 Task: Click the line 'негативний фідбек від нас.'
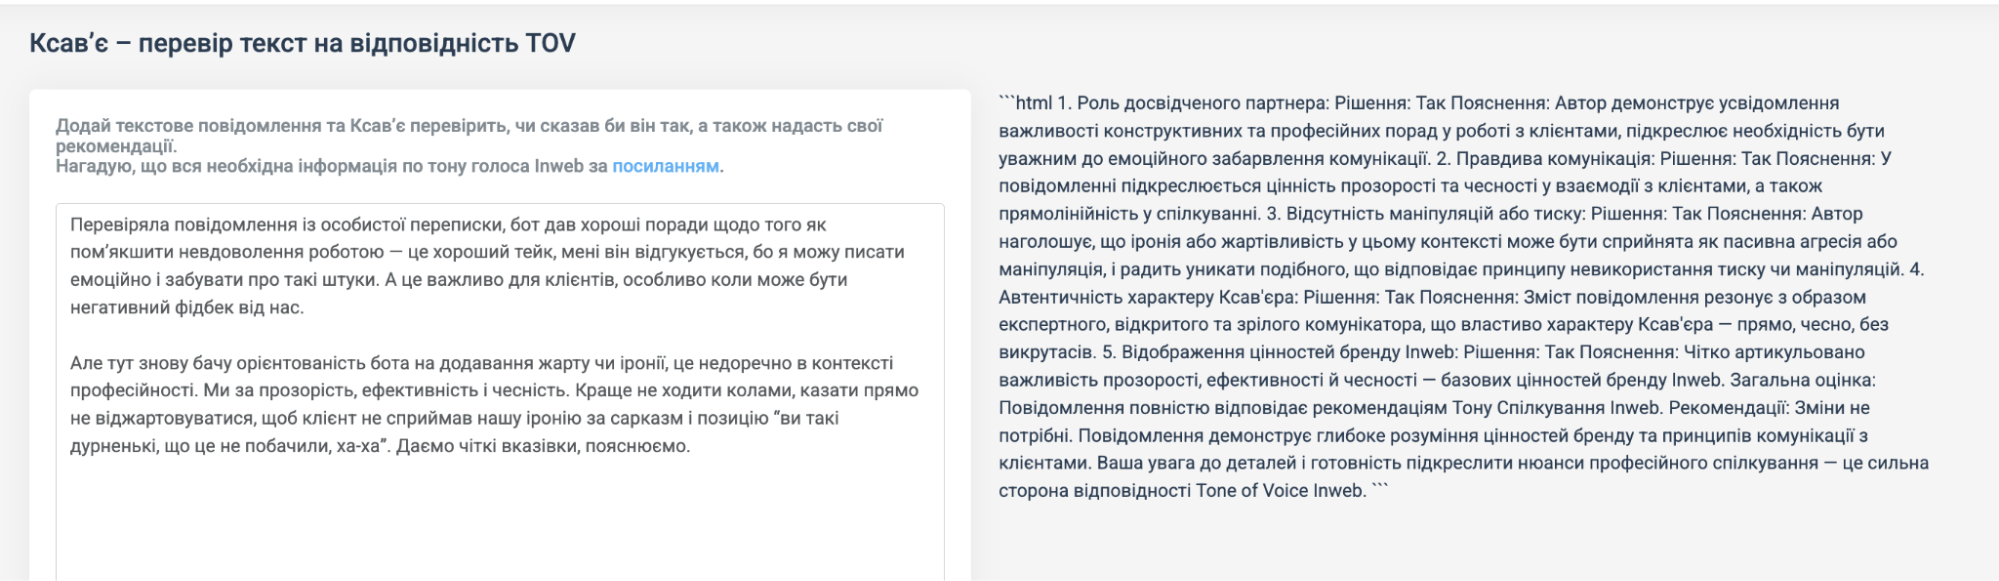(187, 308)
